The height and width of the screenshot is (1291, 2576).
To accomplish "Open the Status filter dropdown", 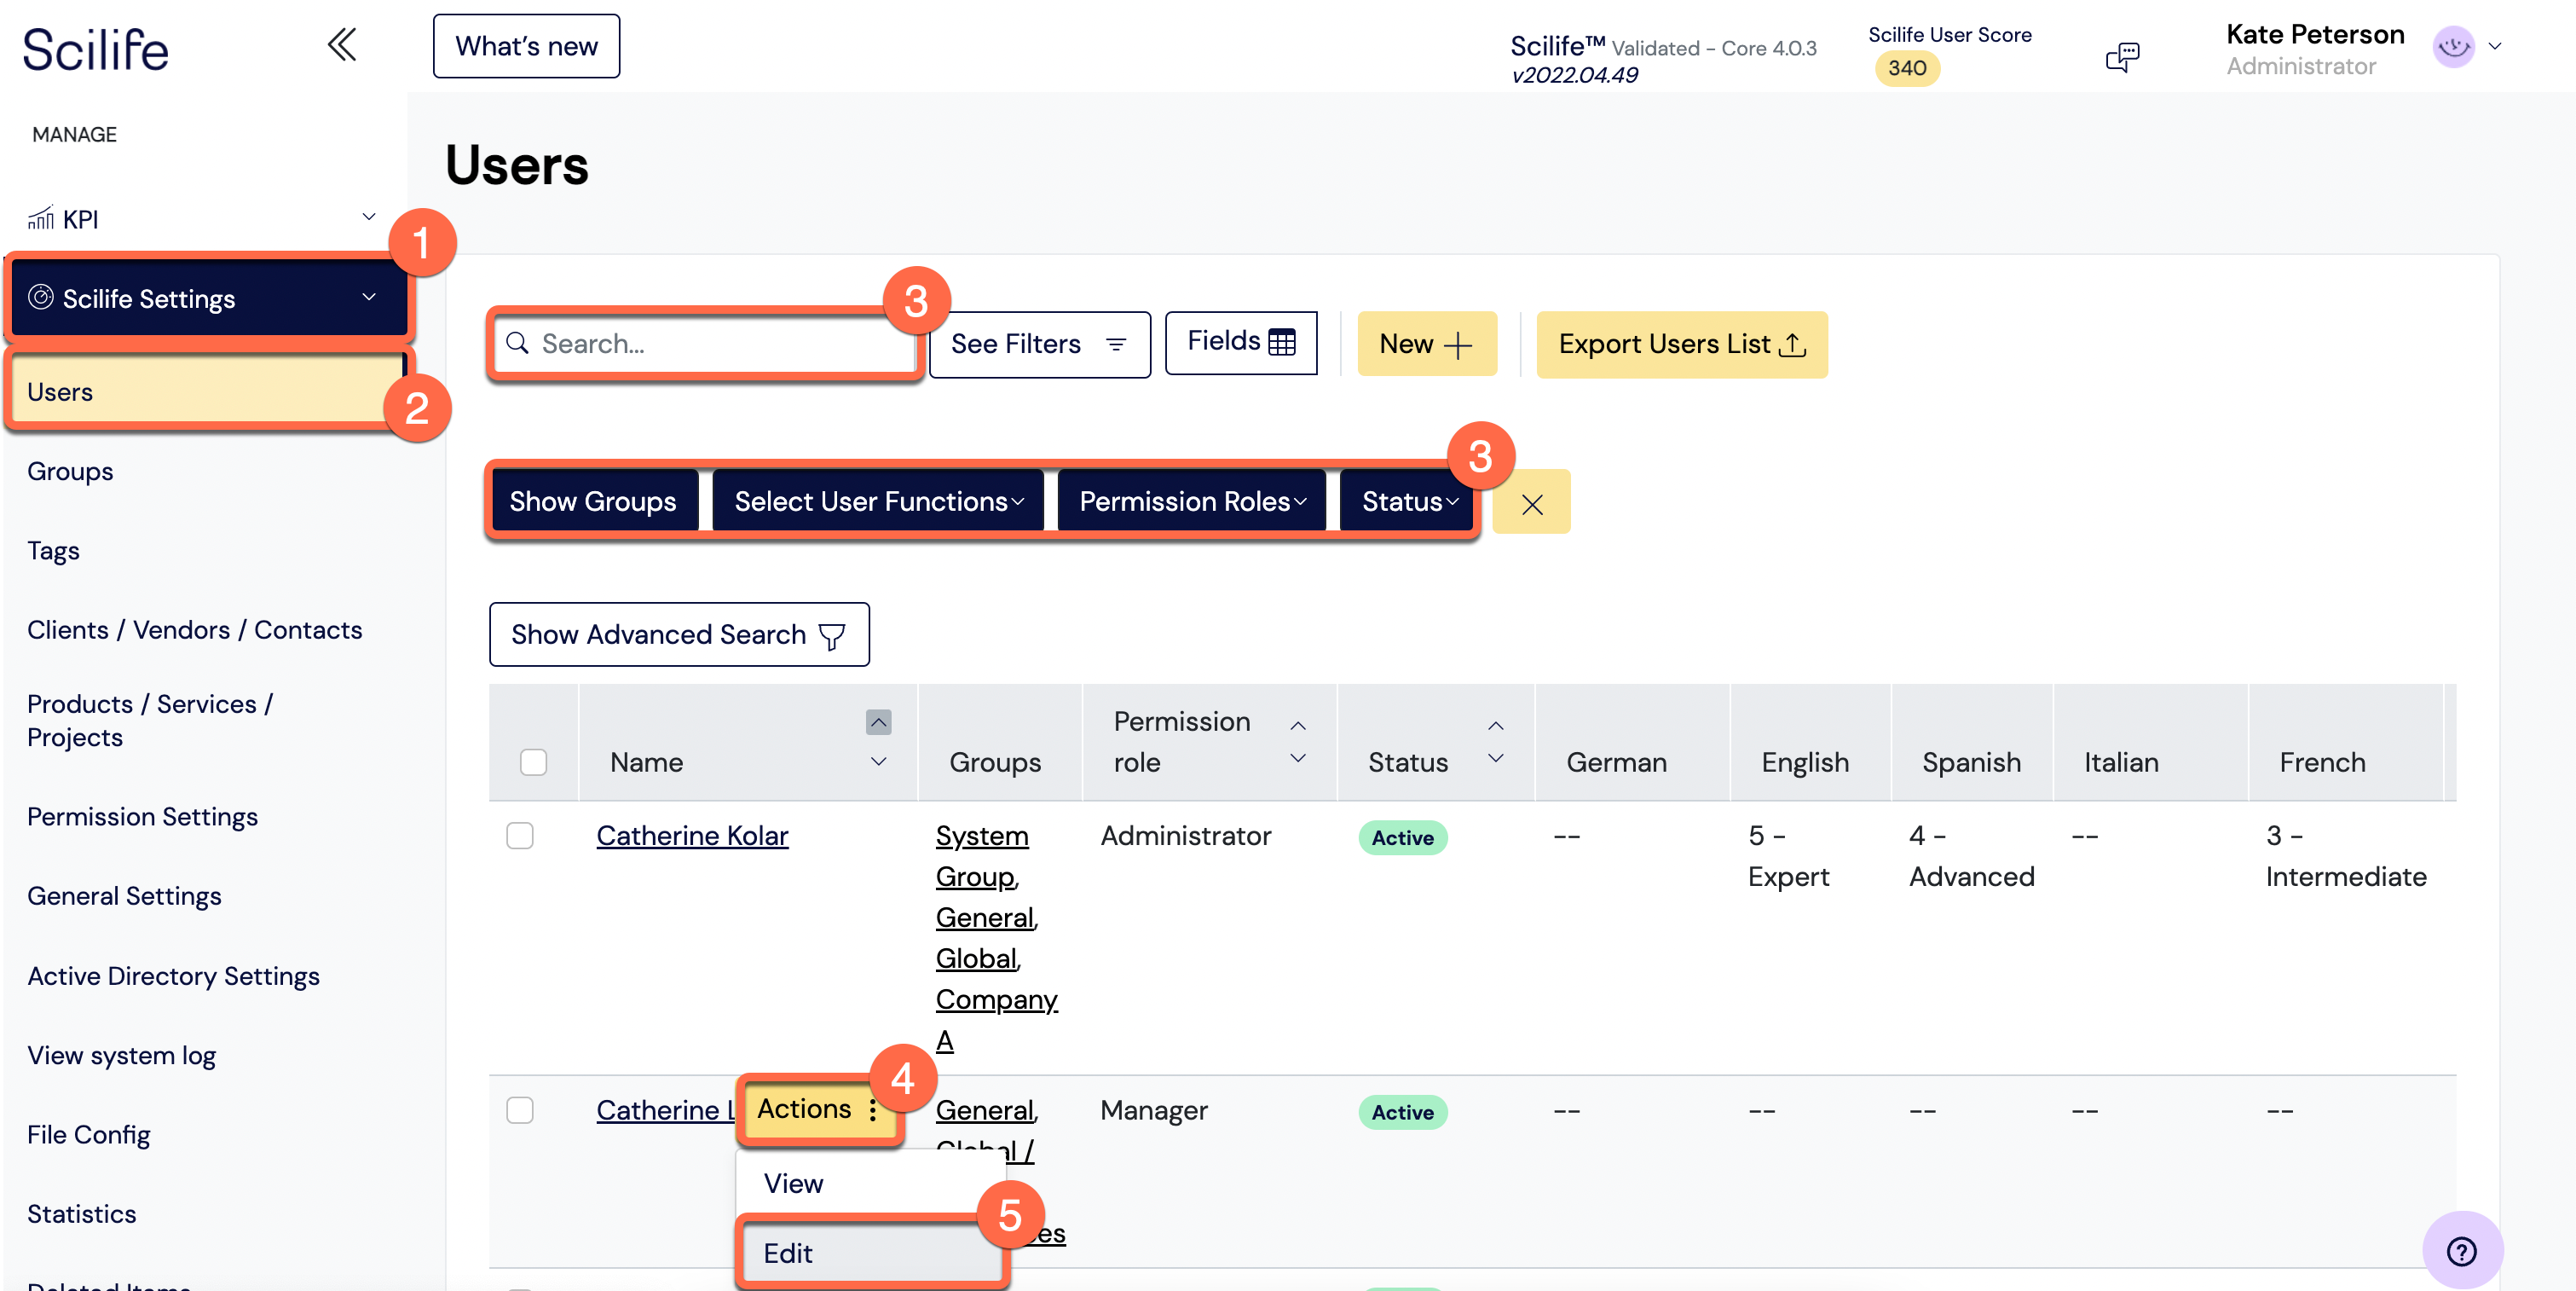I will coord(1409,501).
